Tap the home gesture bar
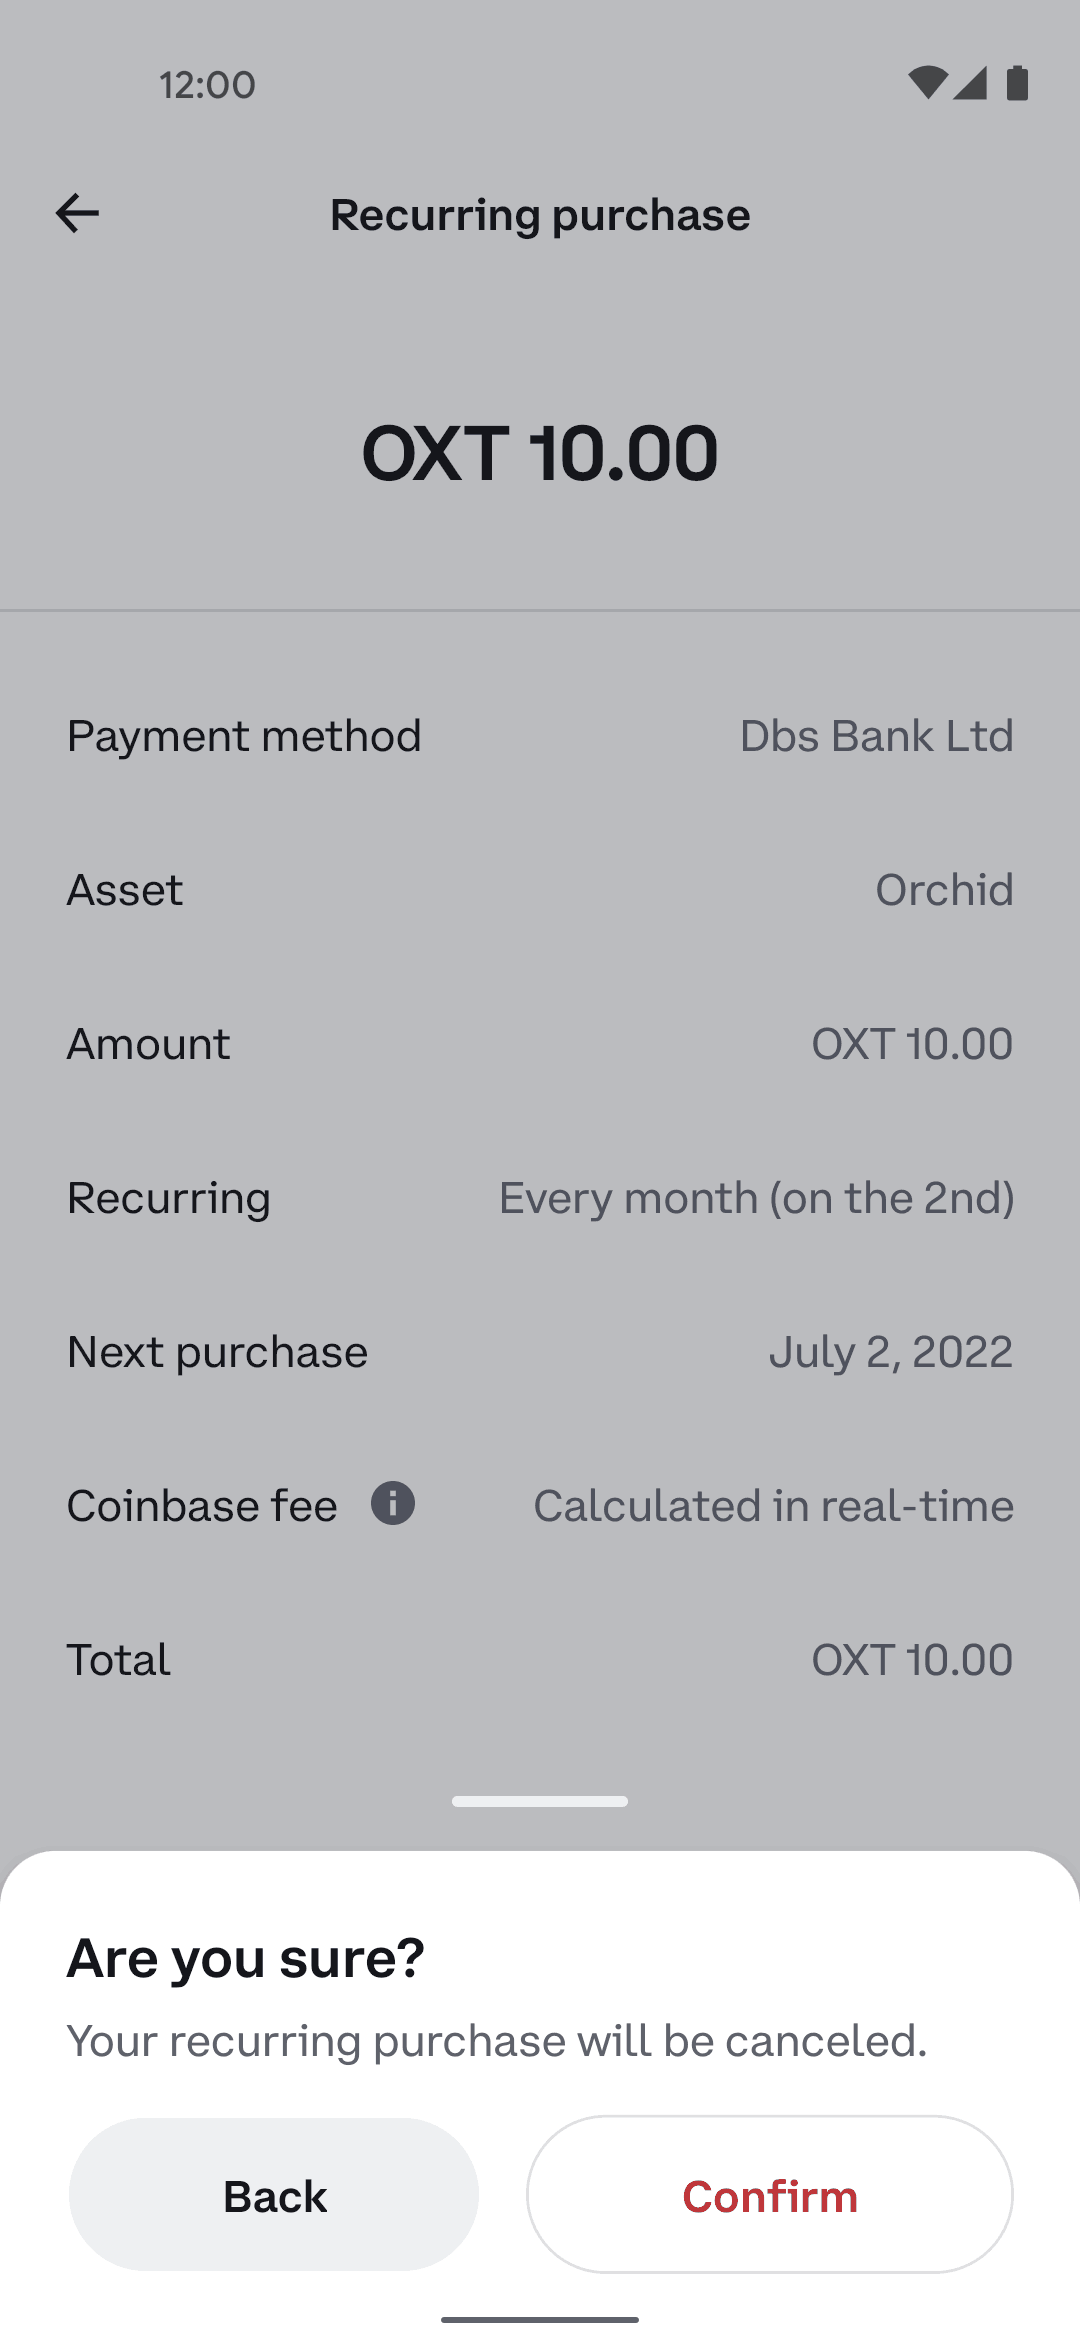The width and height of the screenshot is (1080, 2340). [x=540, y=2319]
